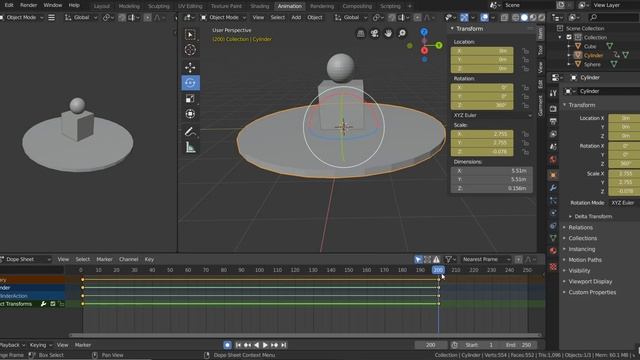Select the Transform tool in viewport toolbar
This screenshot has height=360, width=640.
pos(190,114)
